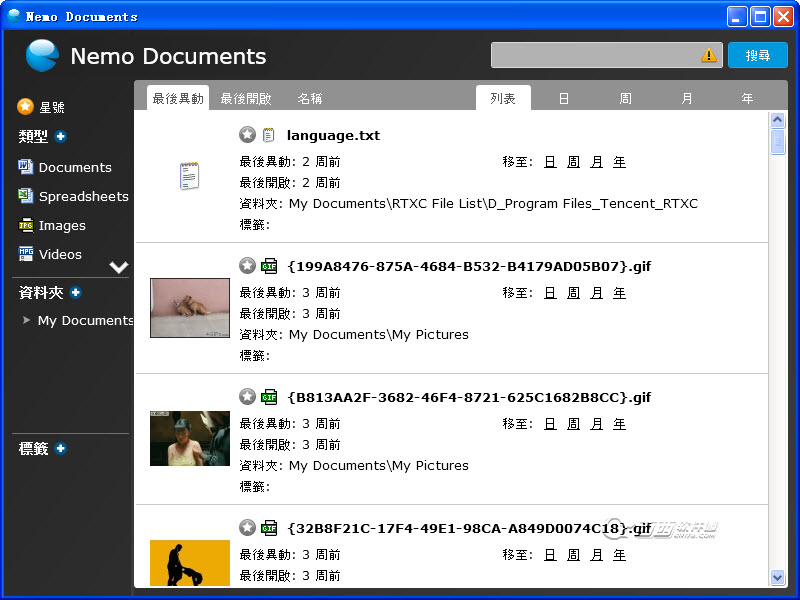Jump to 日 for {199A8476 gif
This screenshot has width=800, height=600.
pos(550,293)
